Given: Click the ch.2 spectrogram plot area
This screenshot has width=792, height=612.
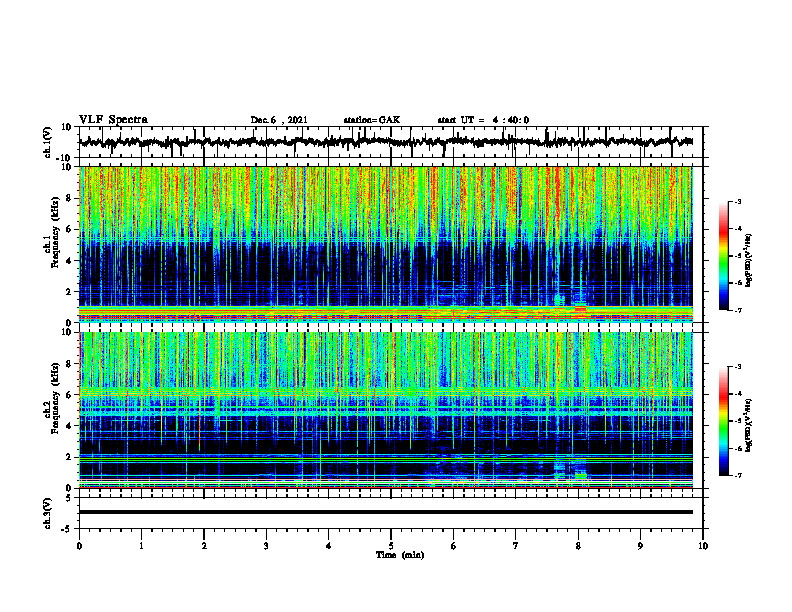Looking at the screenshot, I should 386,410.
